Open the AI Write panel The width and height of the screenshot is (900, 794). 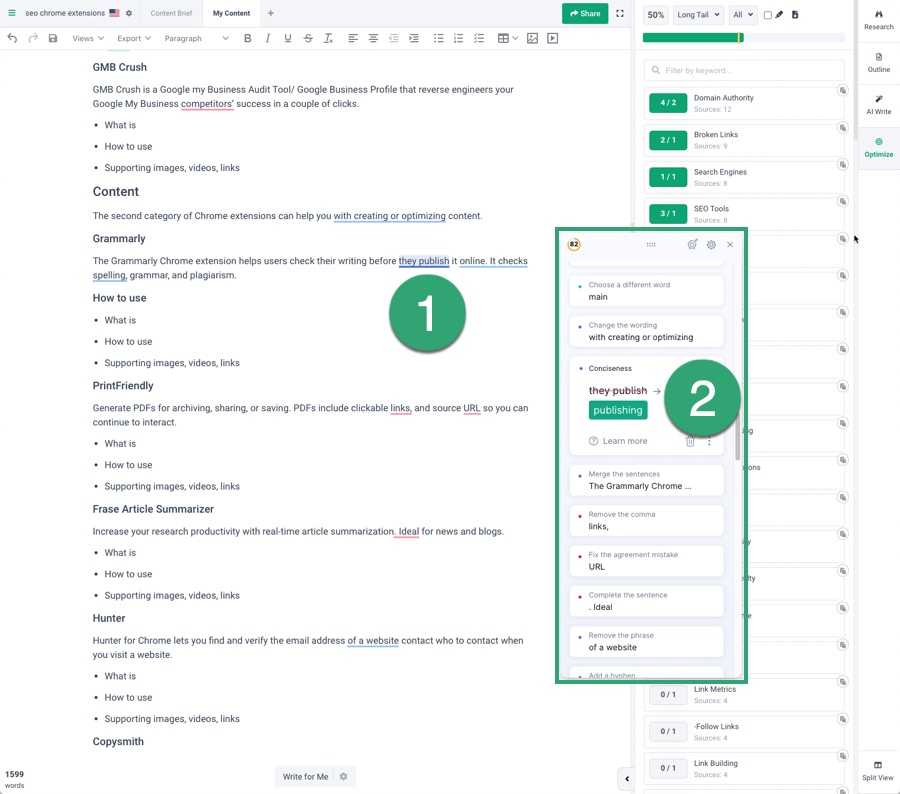878,105
